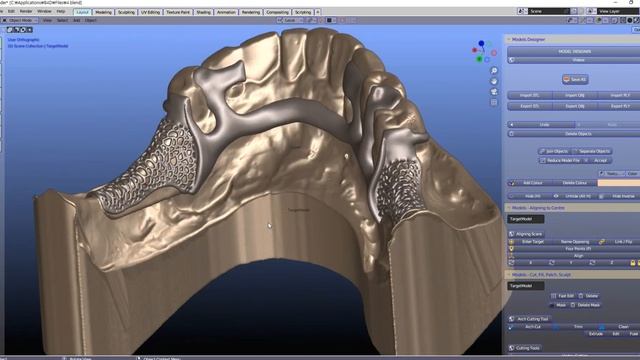
Task: Switch to the Compositing workspace tab
Action: pos(277,12)
